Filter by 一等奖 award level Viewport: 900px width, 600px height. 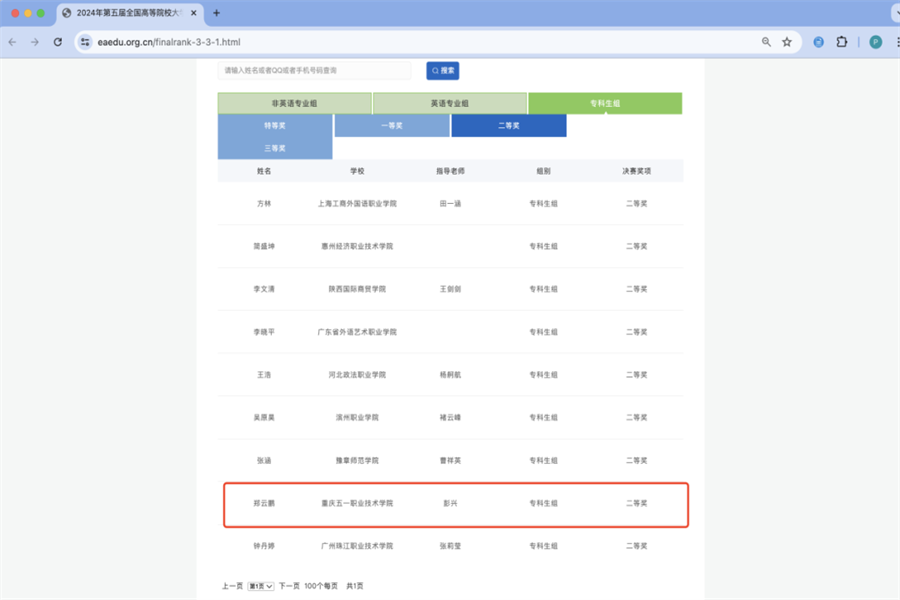pos(392,126)
